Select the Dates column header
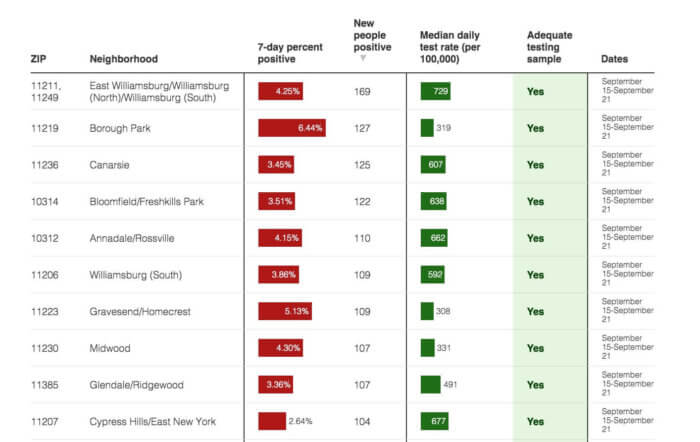This screenshot has height=442, width=700. coord(614,60)
